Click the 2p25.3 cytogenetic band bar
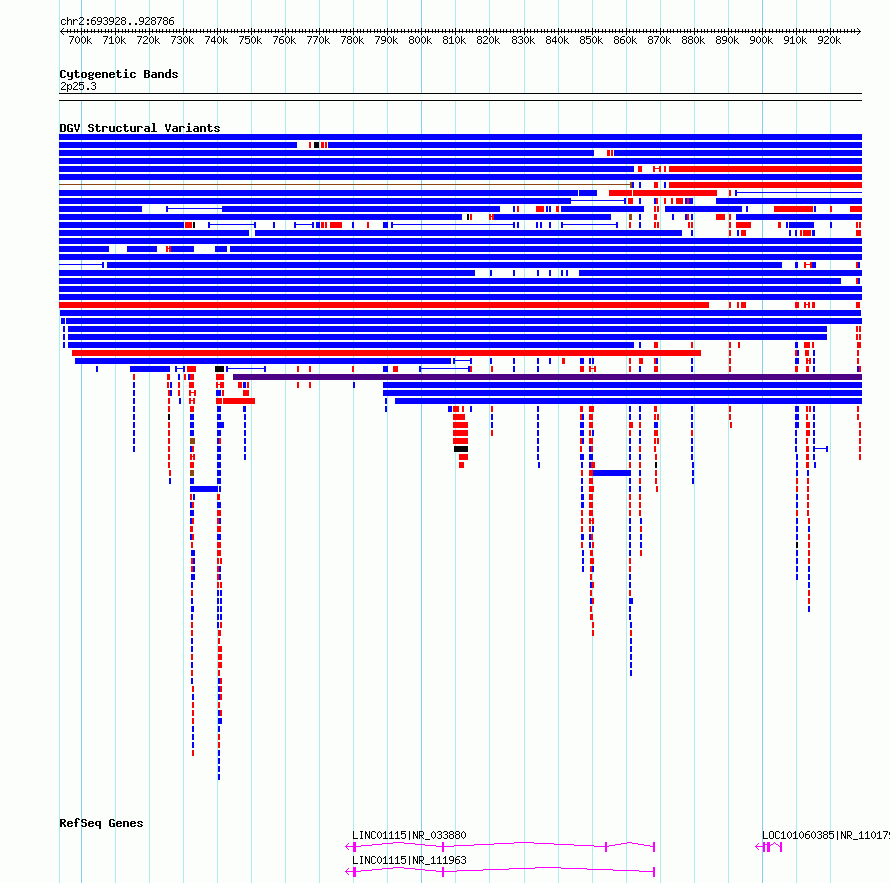 (x=460, y=97)
